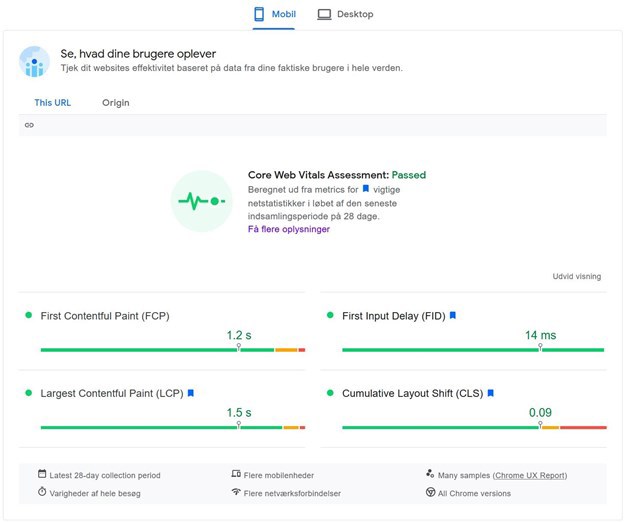This screenshot has width=626, height=522.
Task: Select the Origin tab
Action: (x=116, y=103)
